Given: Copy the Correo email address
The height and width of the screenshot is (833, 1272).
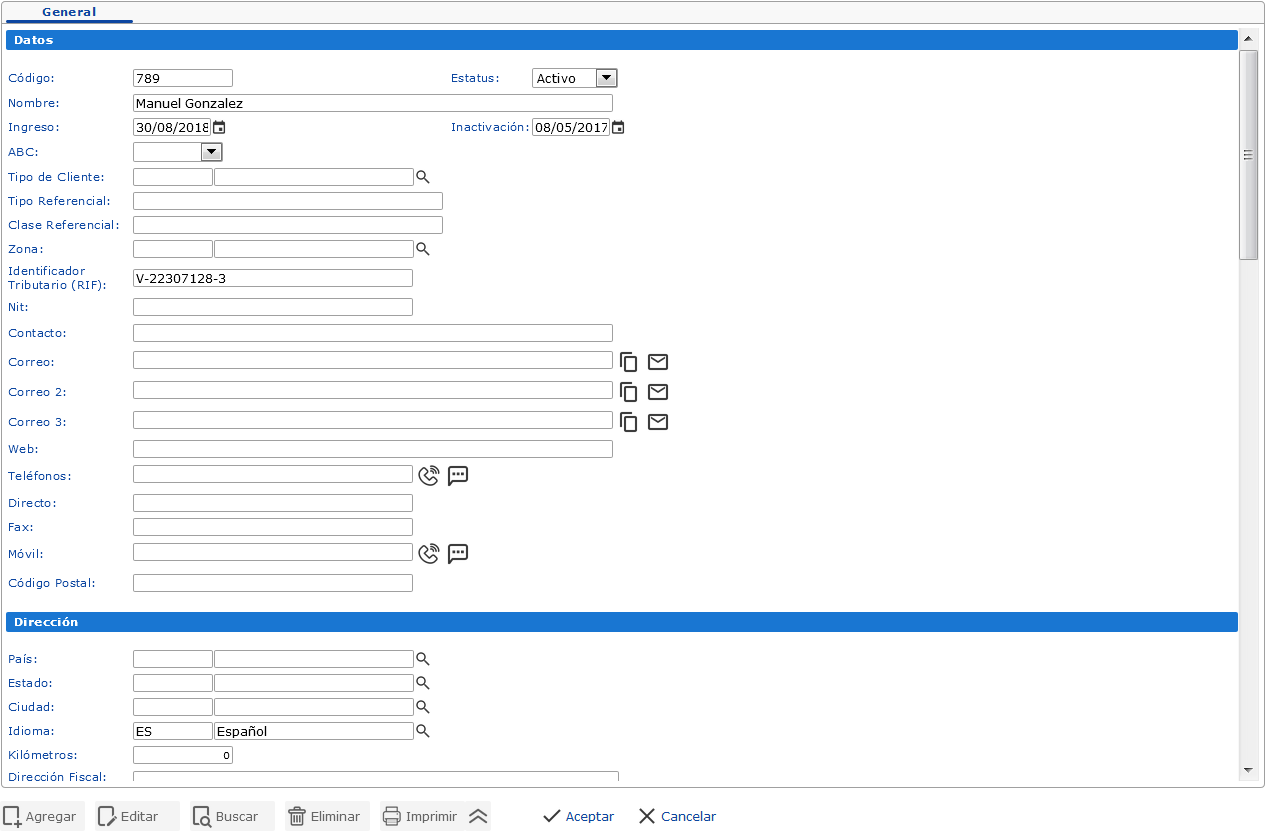Looking at the screenshot, I should tap(629, 362).
